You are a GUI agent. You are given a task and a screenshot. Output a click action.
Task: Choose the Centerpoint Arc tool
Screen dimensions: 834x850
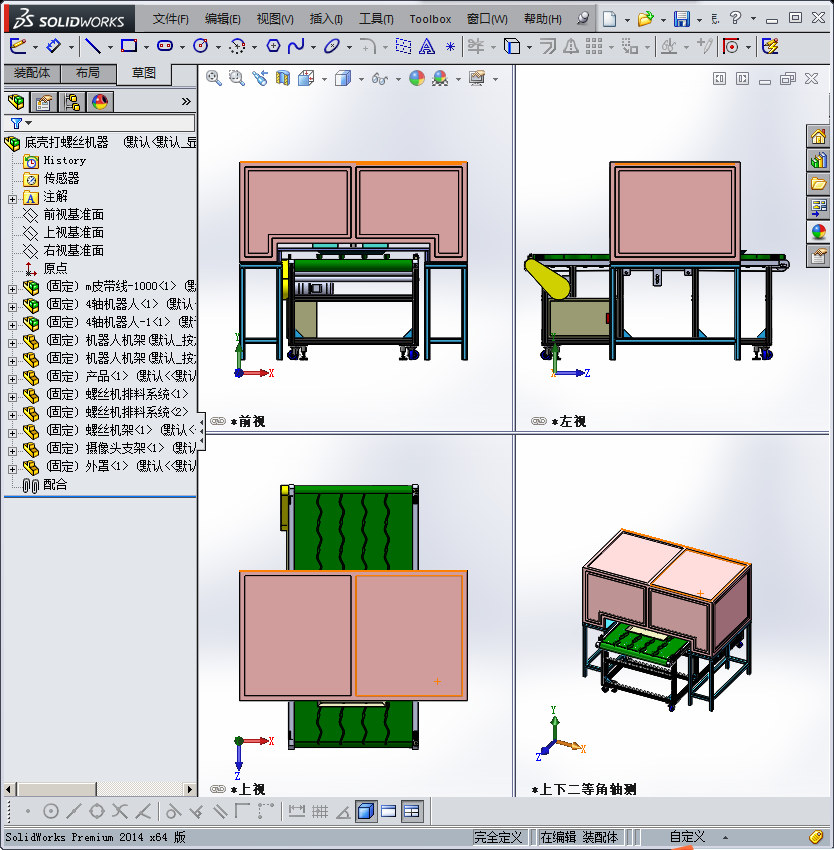coord(237,47)
